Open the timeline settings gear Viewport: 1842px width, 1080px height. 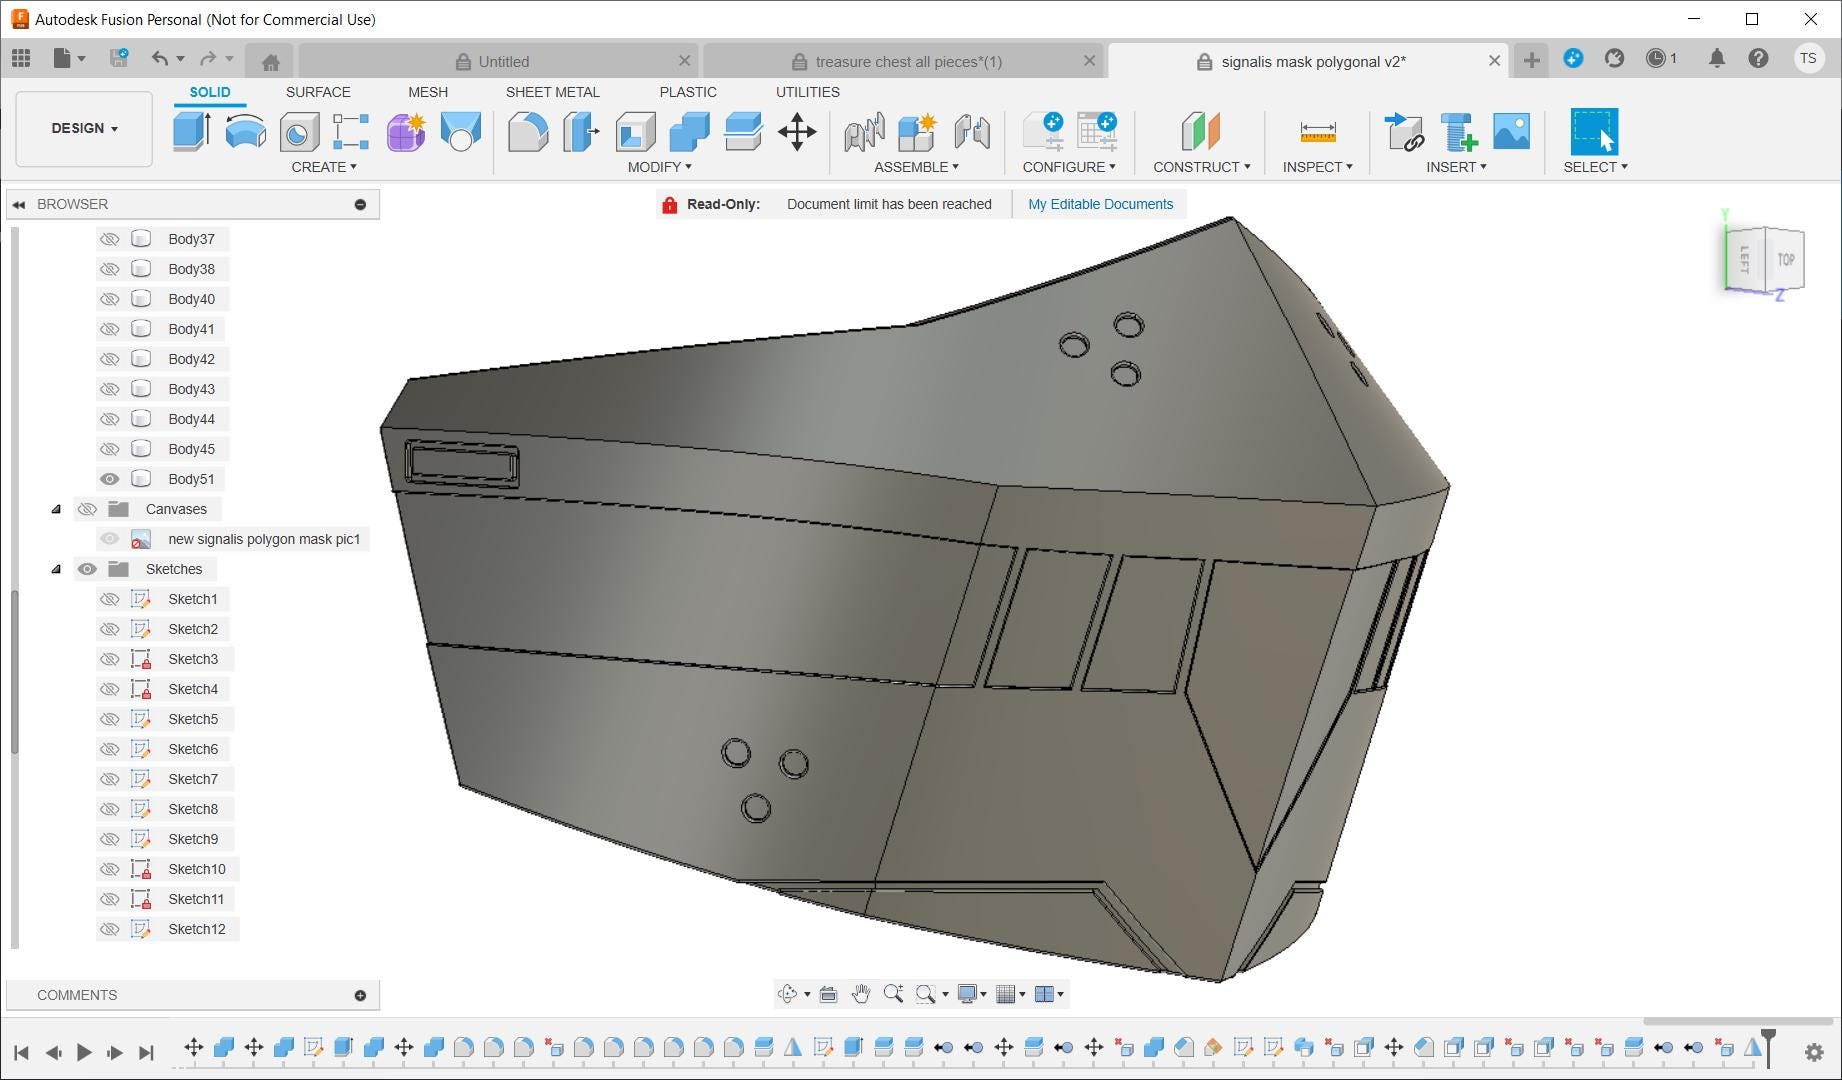[1813, 1052]
